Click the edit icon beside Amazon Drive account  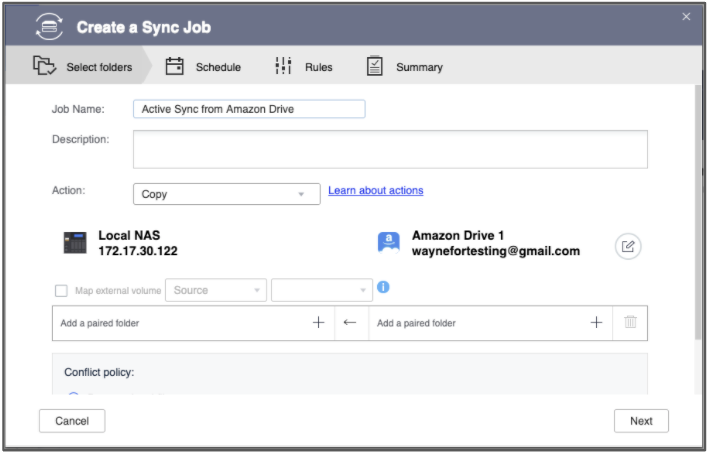627,246
